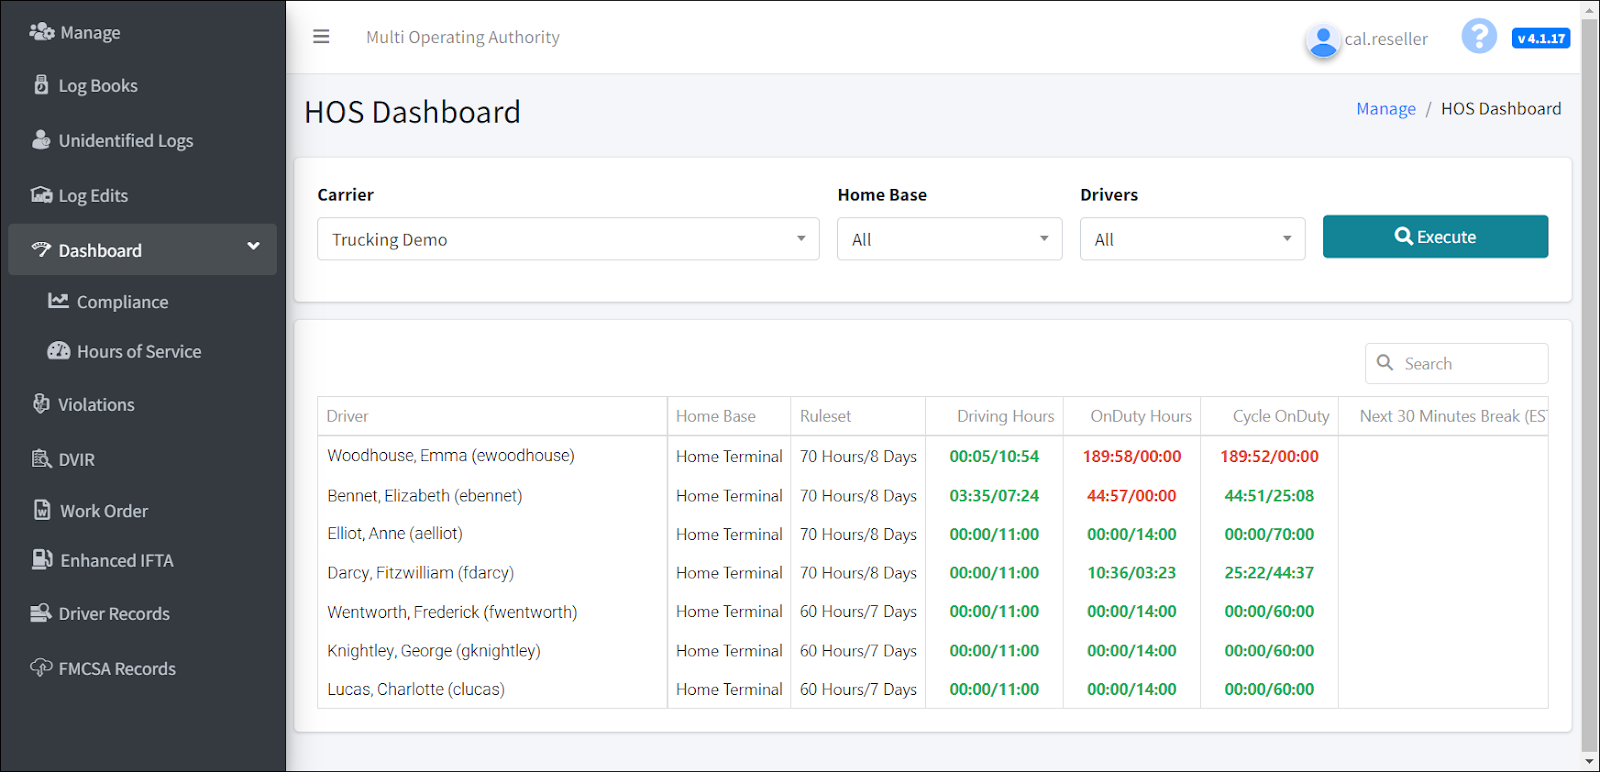The width and height of the screenshot is (1600, 772).
Task: Select driver Darcy, Fitzwilliam (fdarcy)
Action: [x=421, y=572]
